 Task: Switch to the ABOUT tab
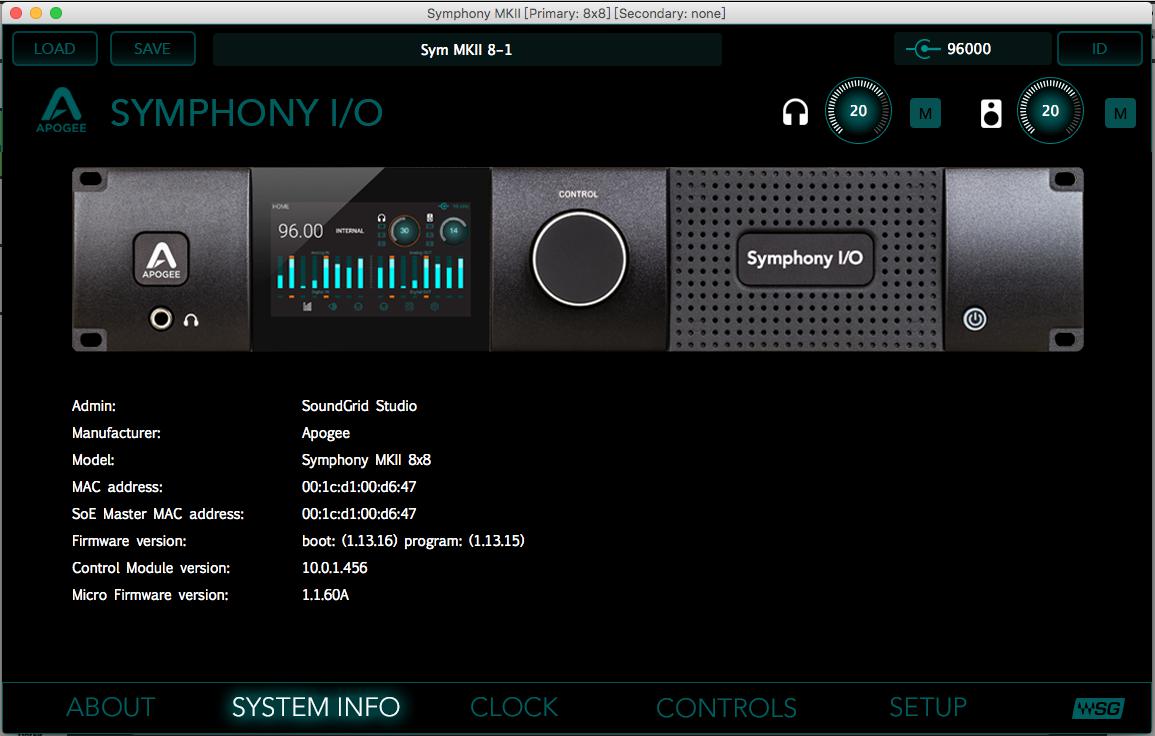click(111, 708)
